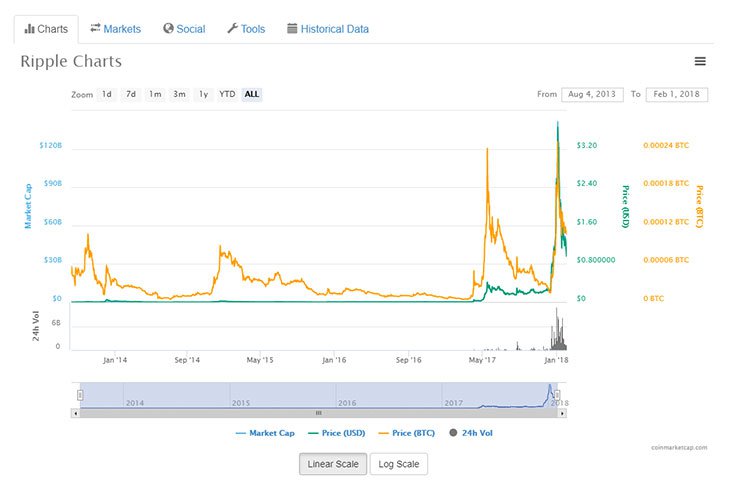
Task: Toggle the 24h Vol legend series
Action: (x=471, y=433)
